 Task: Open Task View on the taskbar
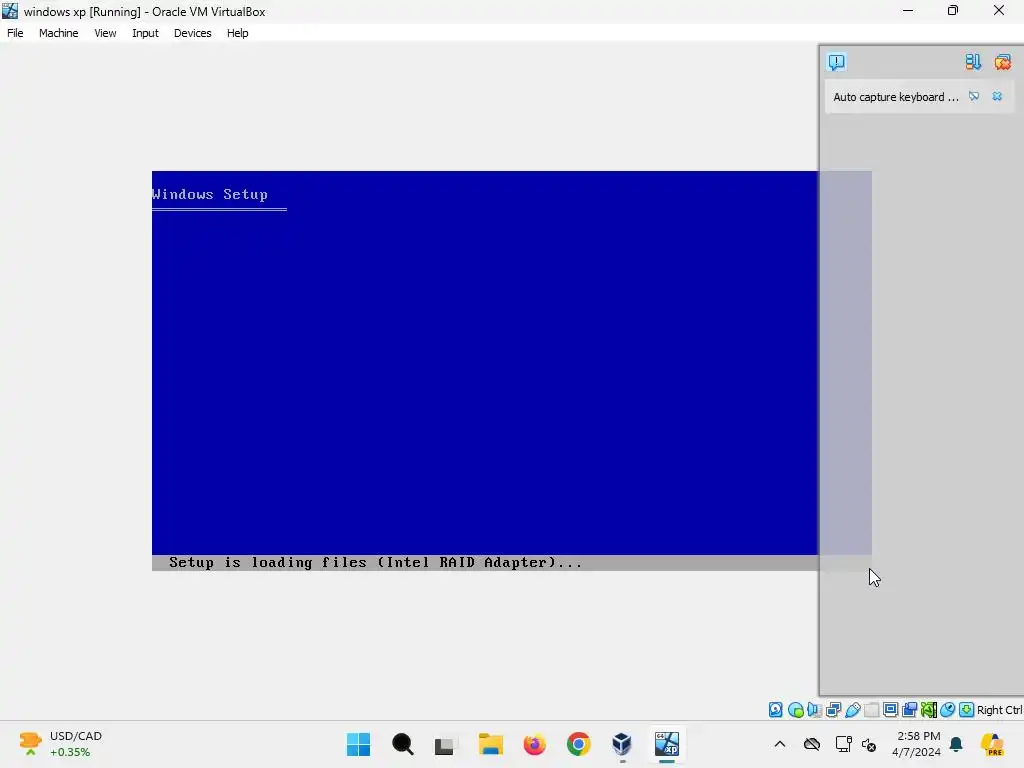coord(446,744)
